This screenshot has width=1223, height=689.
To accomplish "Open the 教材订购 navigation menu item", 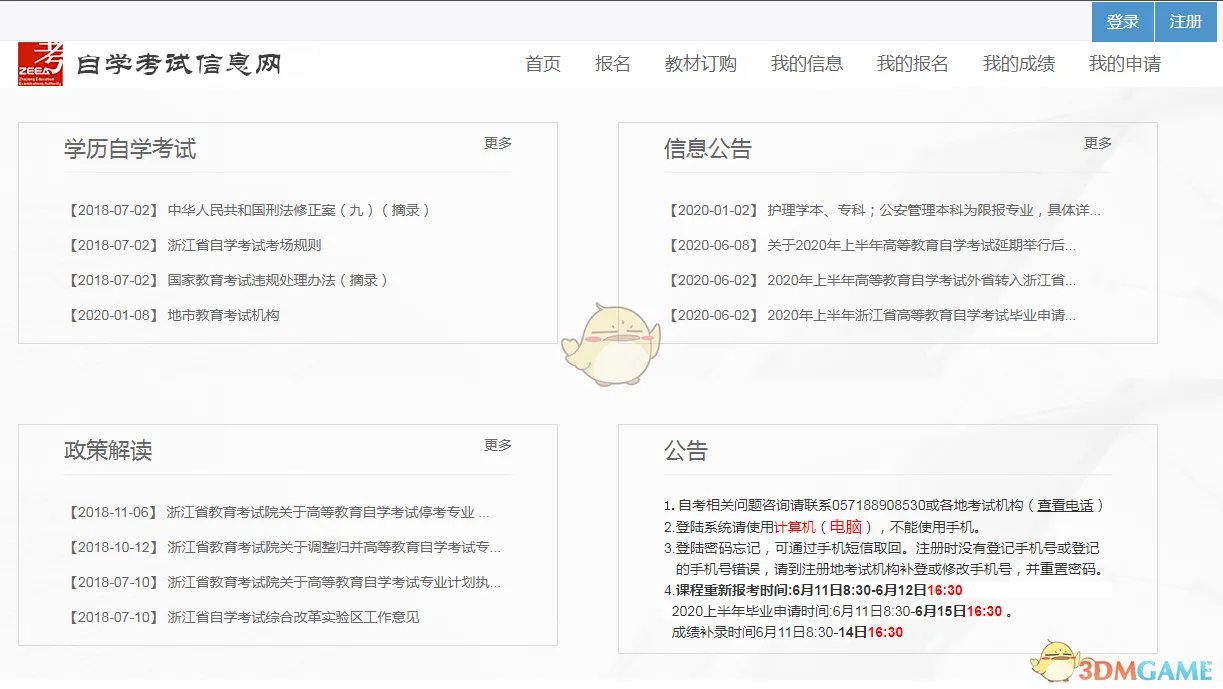I will tap(700, 64).
